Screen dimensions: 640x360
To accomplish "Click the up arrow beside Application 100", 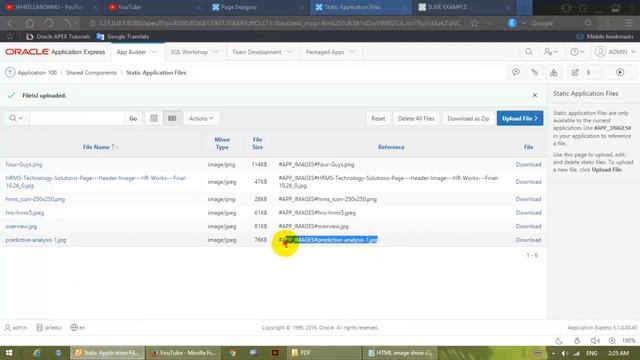I will coord(10,73).
